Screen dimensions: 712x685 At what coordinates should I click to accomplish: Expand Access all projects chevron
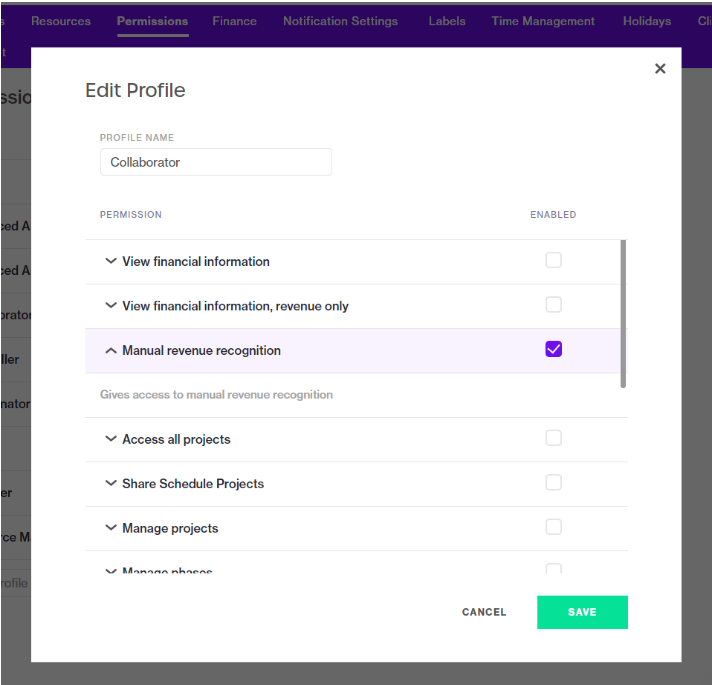point(111,439)
